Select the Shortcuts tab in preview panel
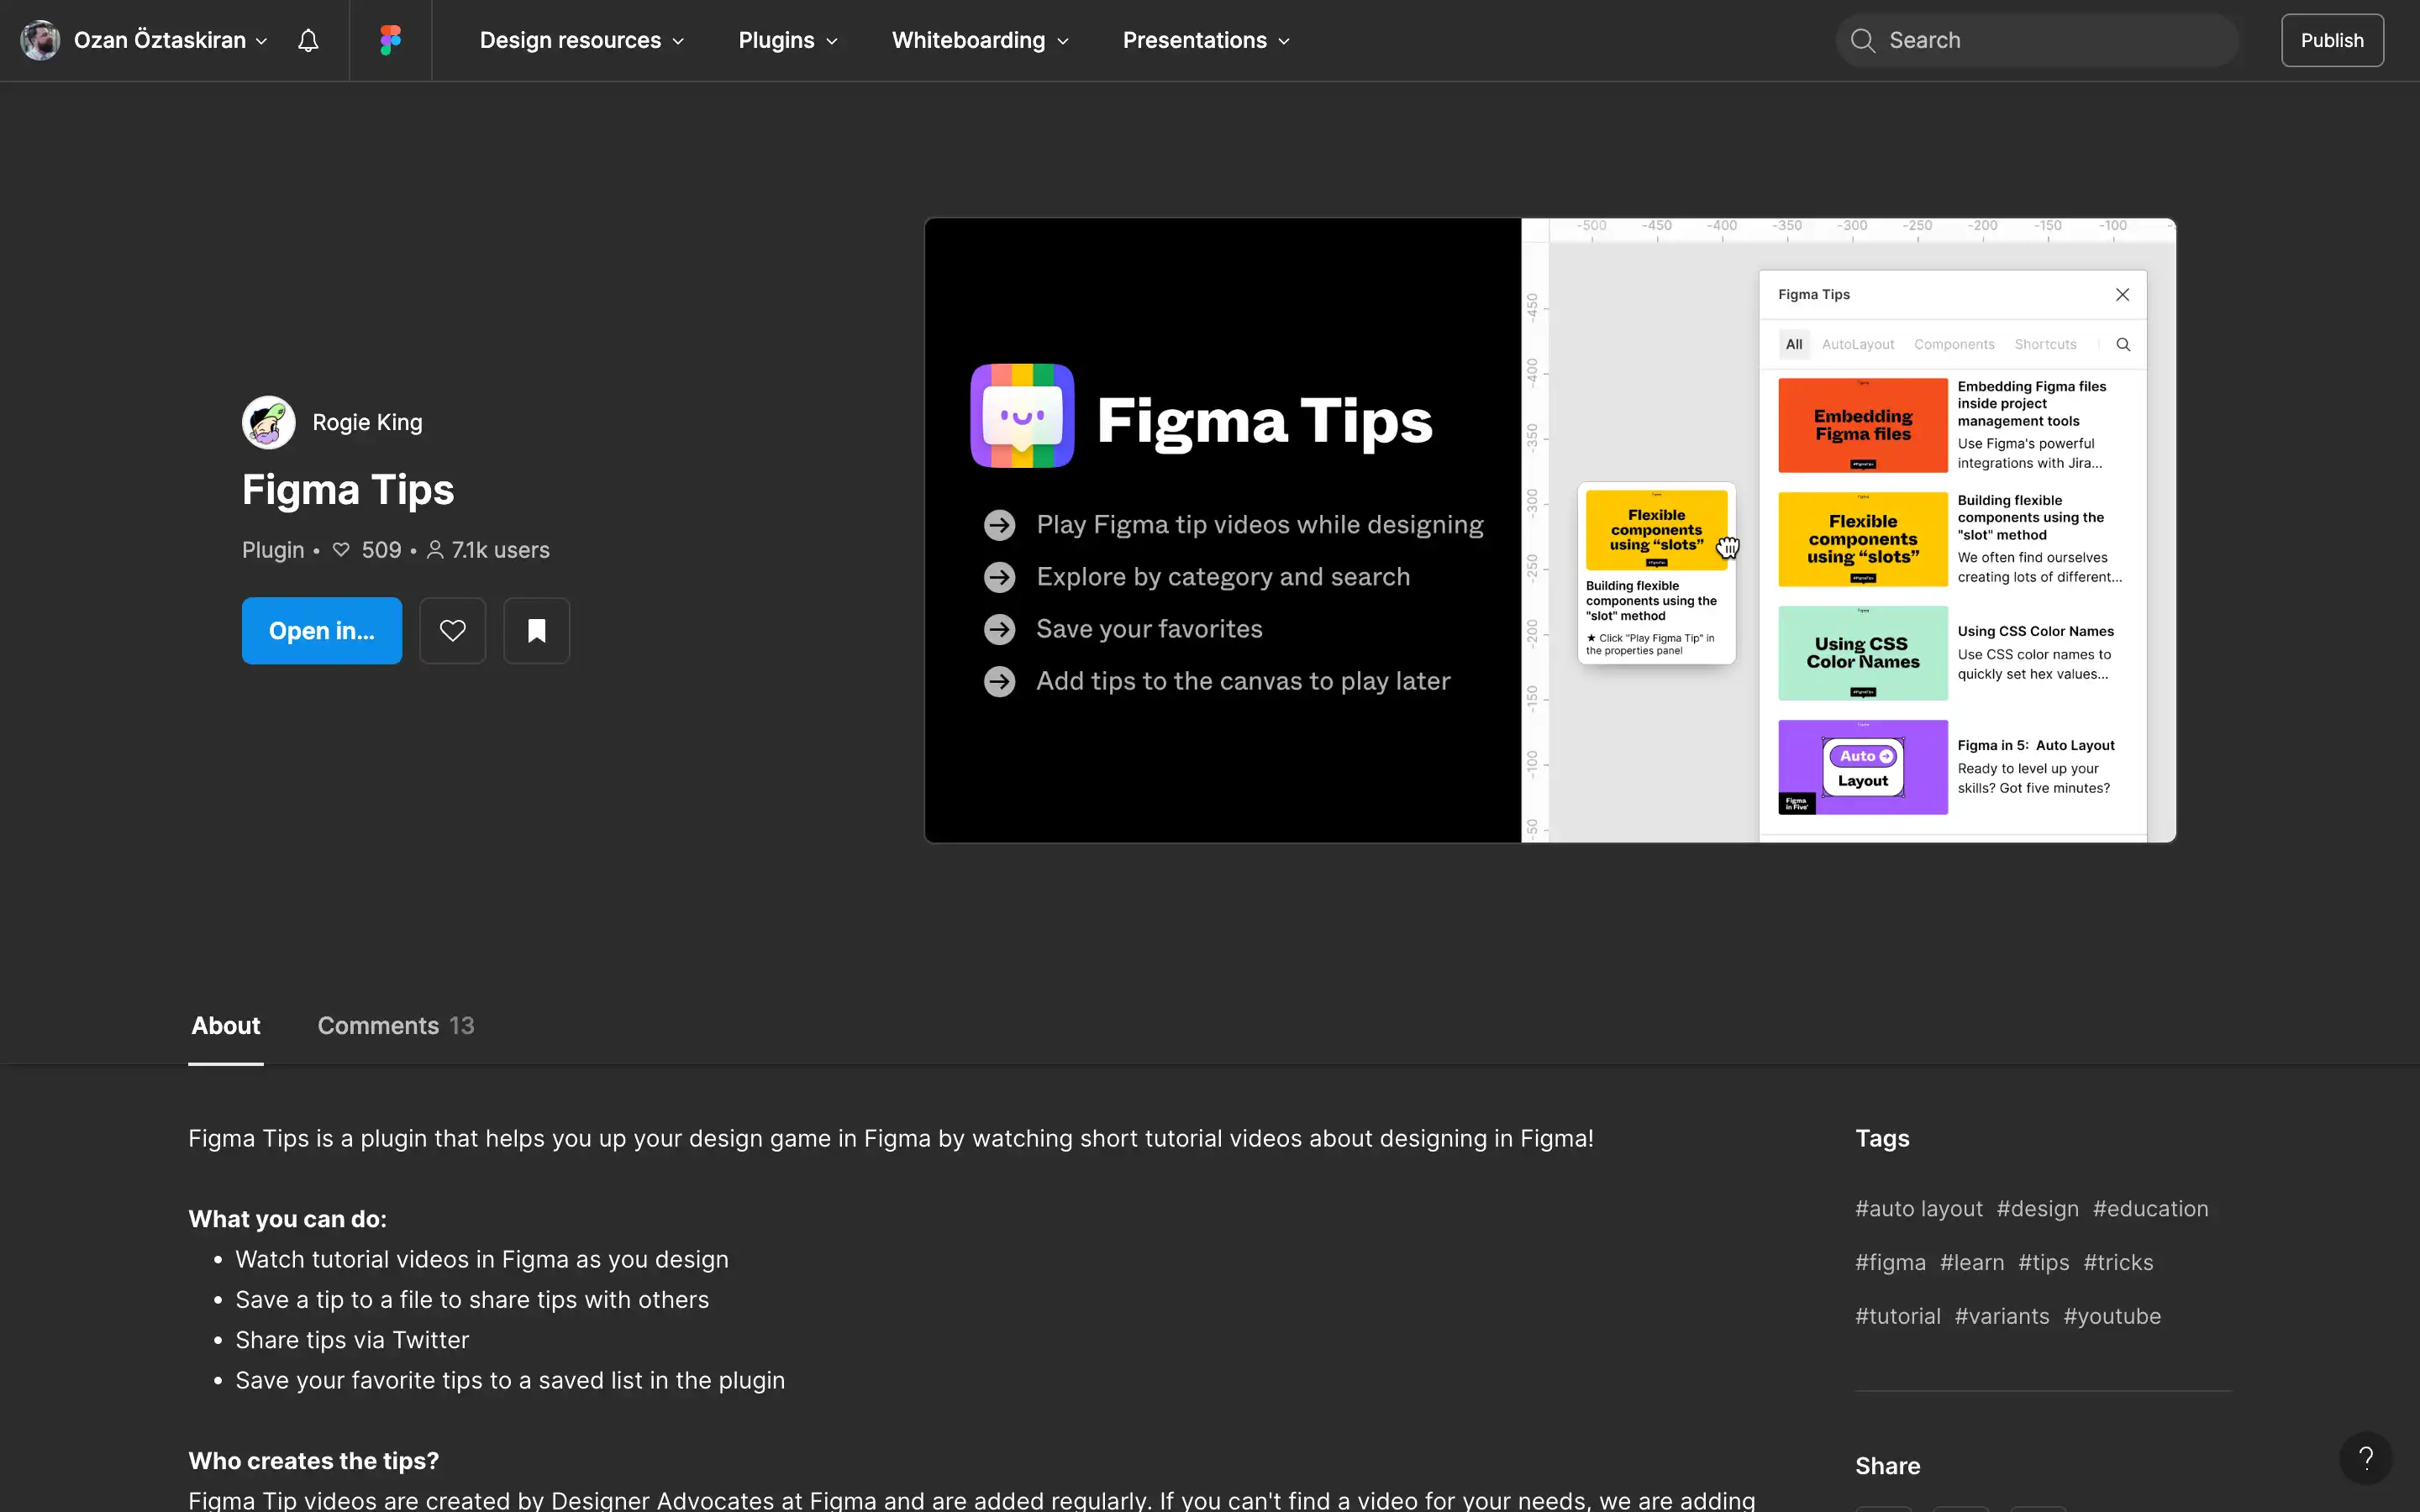The width and height of the screenshot is (2420, 1512). (x=2045, y=344)
